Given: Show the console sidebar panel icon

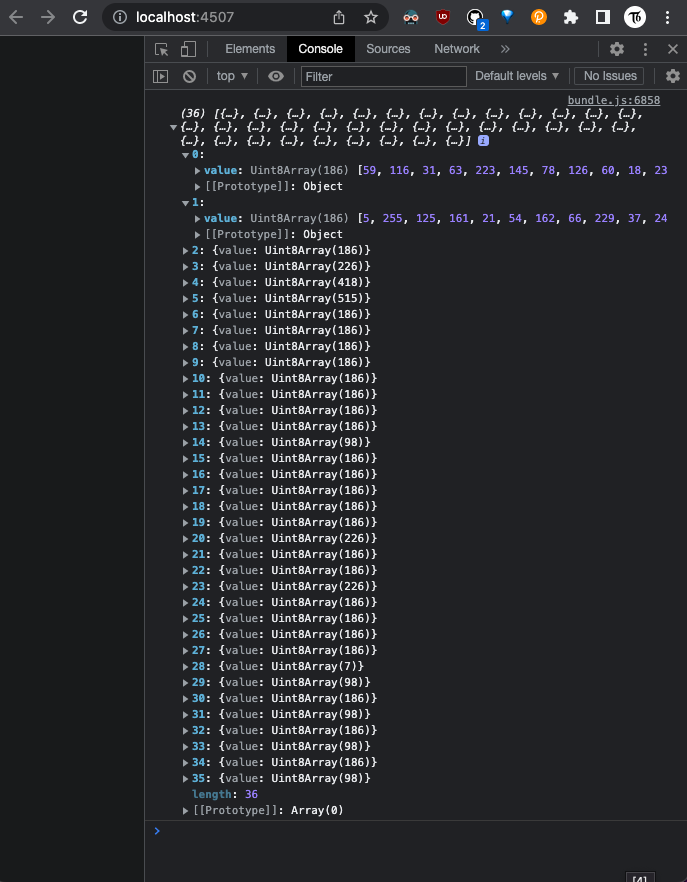Looking at the screenshot, I should (160, 75).
